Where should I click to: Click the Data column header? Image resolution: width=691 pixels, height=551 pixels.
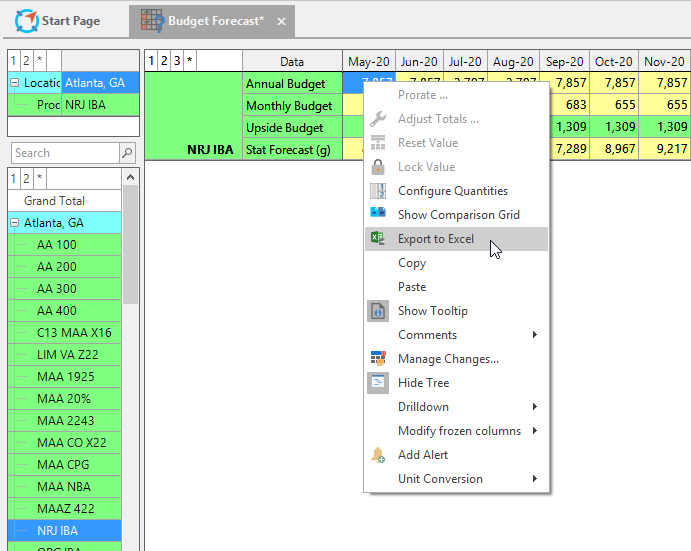[292, 61]
